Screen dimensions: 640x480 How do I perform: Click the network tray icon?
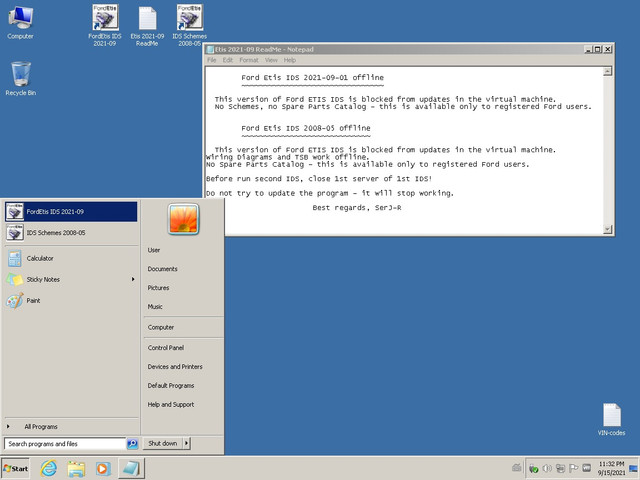point(560,468)
